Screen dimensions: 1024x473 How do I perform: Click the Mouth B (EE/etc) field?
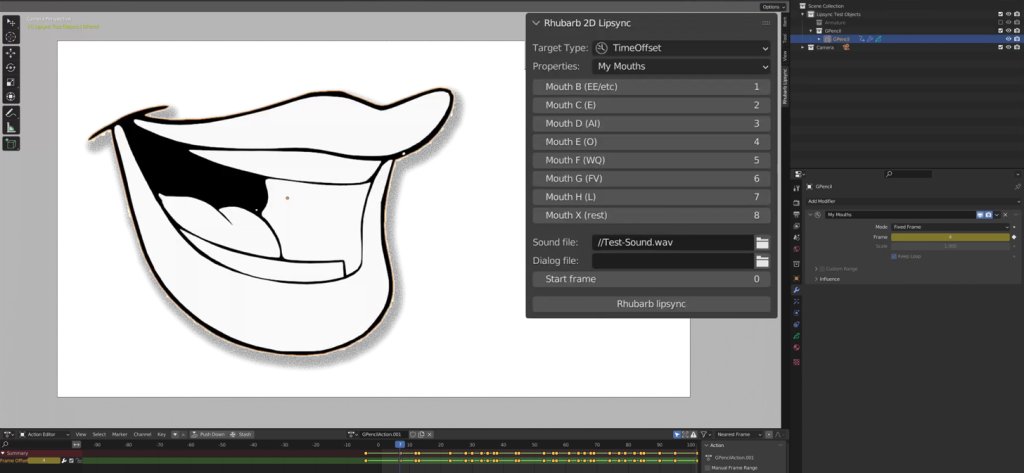pyautogui.click(x=651, y=87)
